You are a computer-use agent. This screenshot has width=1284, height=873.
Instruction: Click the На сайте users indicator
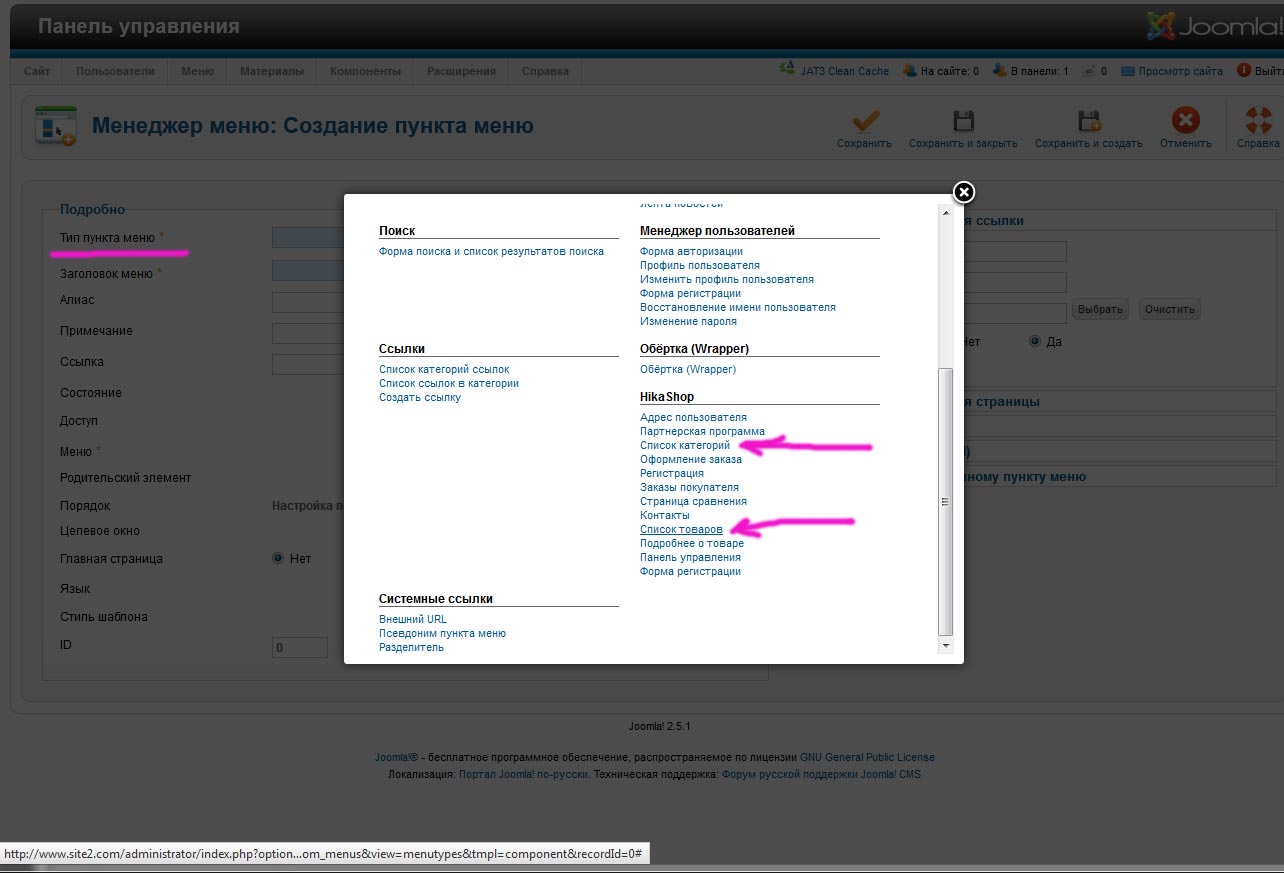pyautogui.click(x=940, y=71)
